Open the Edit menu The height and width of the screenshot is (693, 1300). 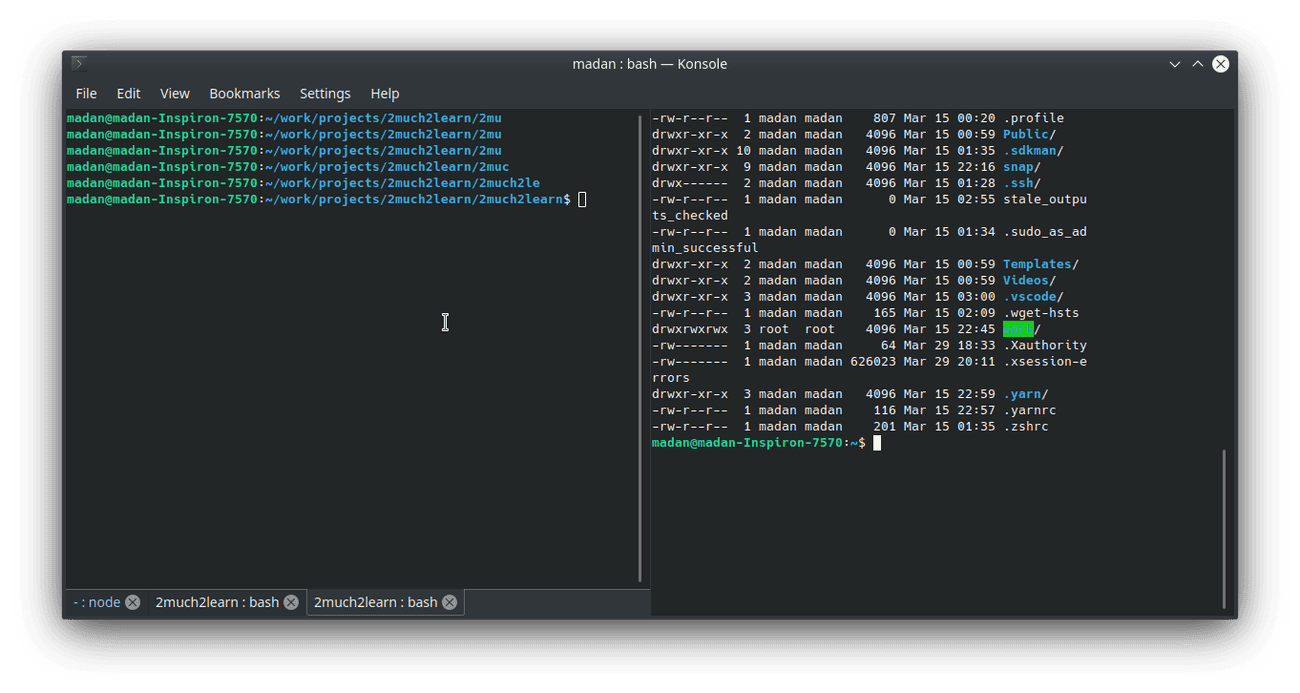128,93
